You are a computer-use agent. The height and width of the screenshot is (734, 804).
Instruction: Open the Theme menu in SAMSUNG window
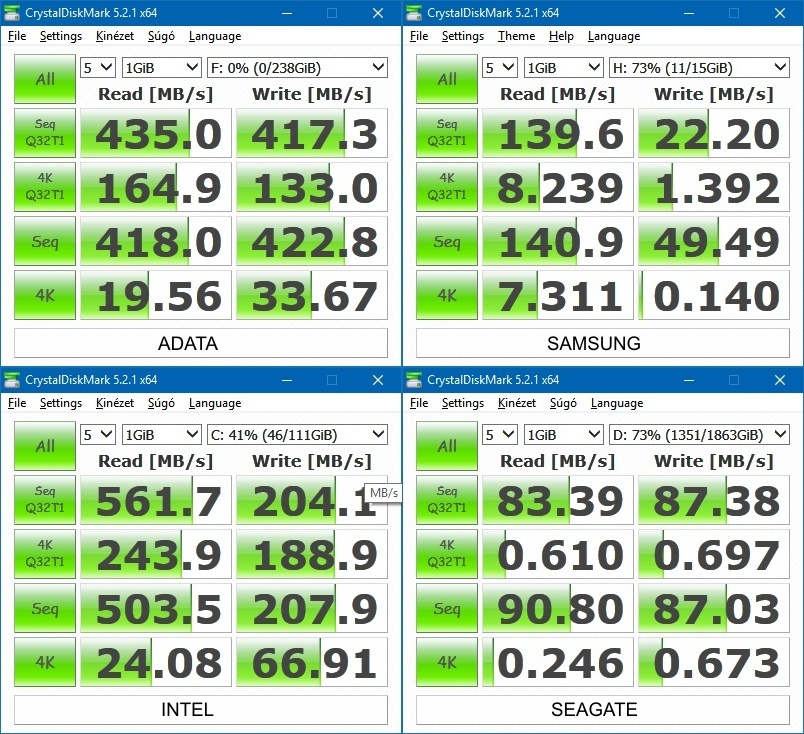(x=516, y=36)
